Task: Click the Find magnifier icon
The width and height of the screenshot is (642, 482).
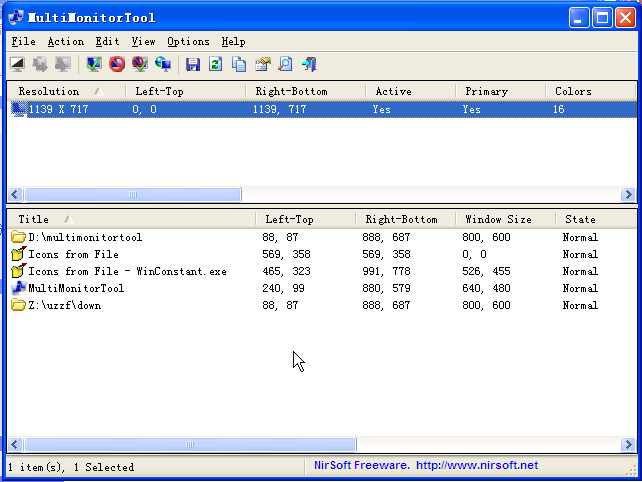Action: click(285, 64)
